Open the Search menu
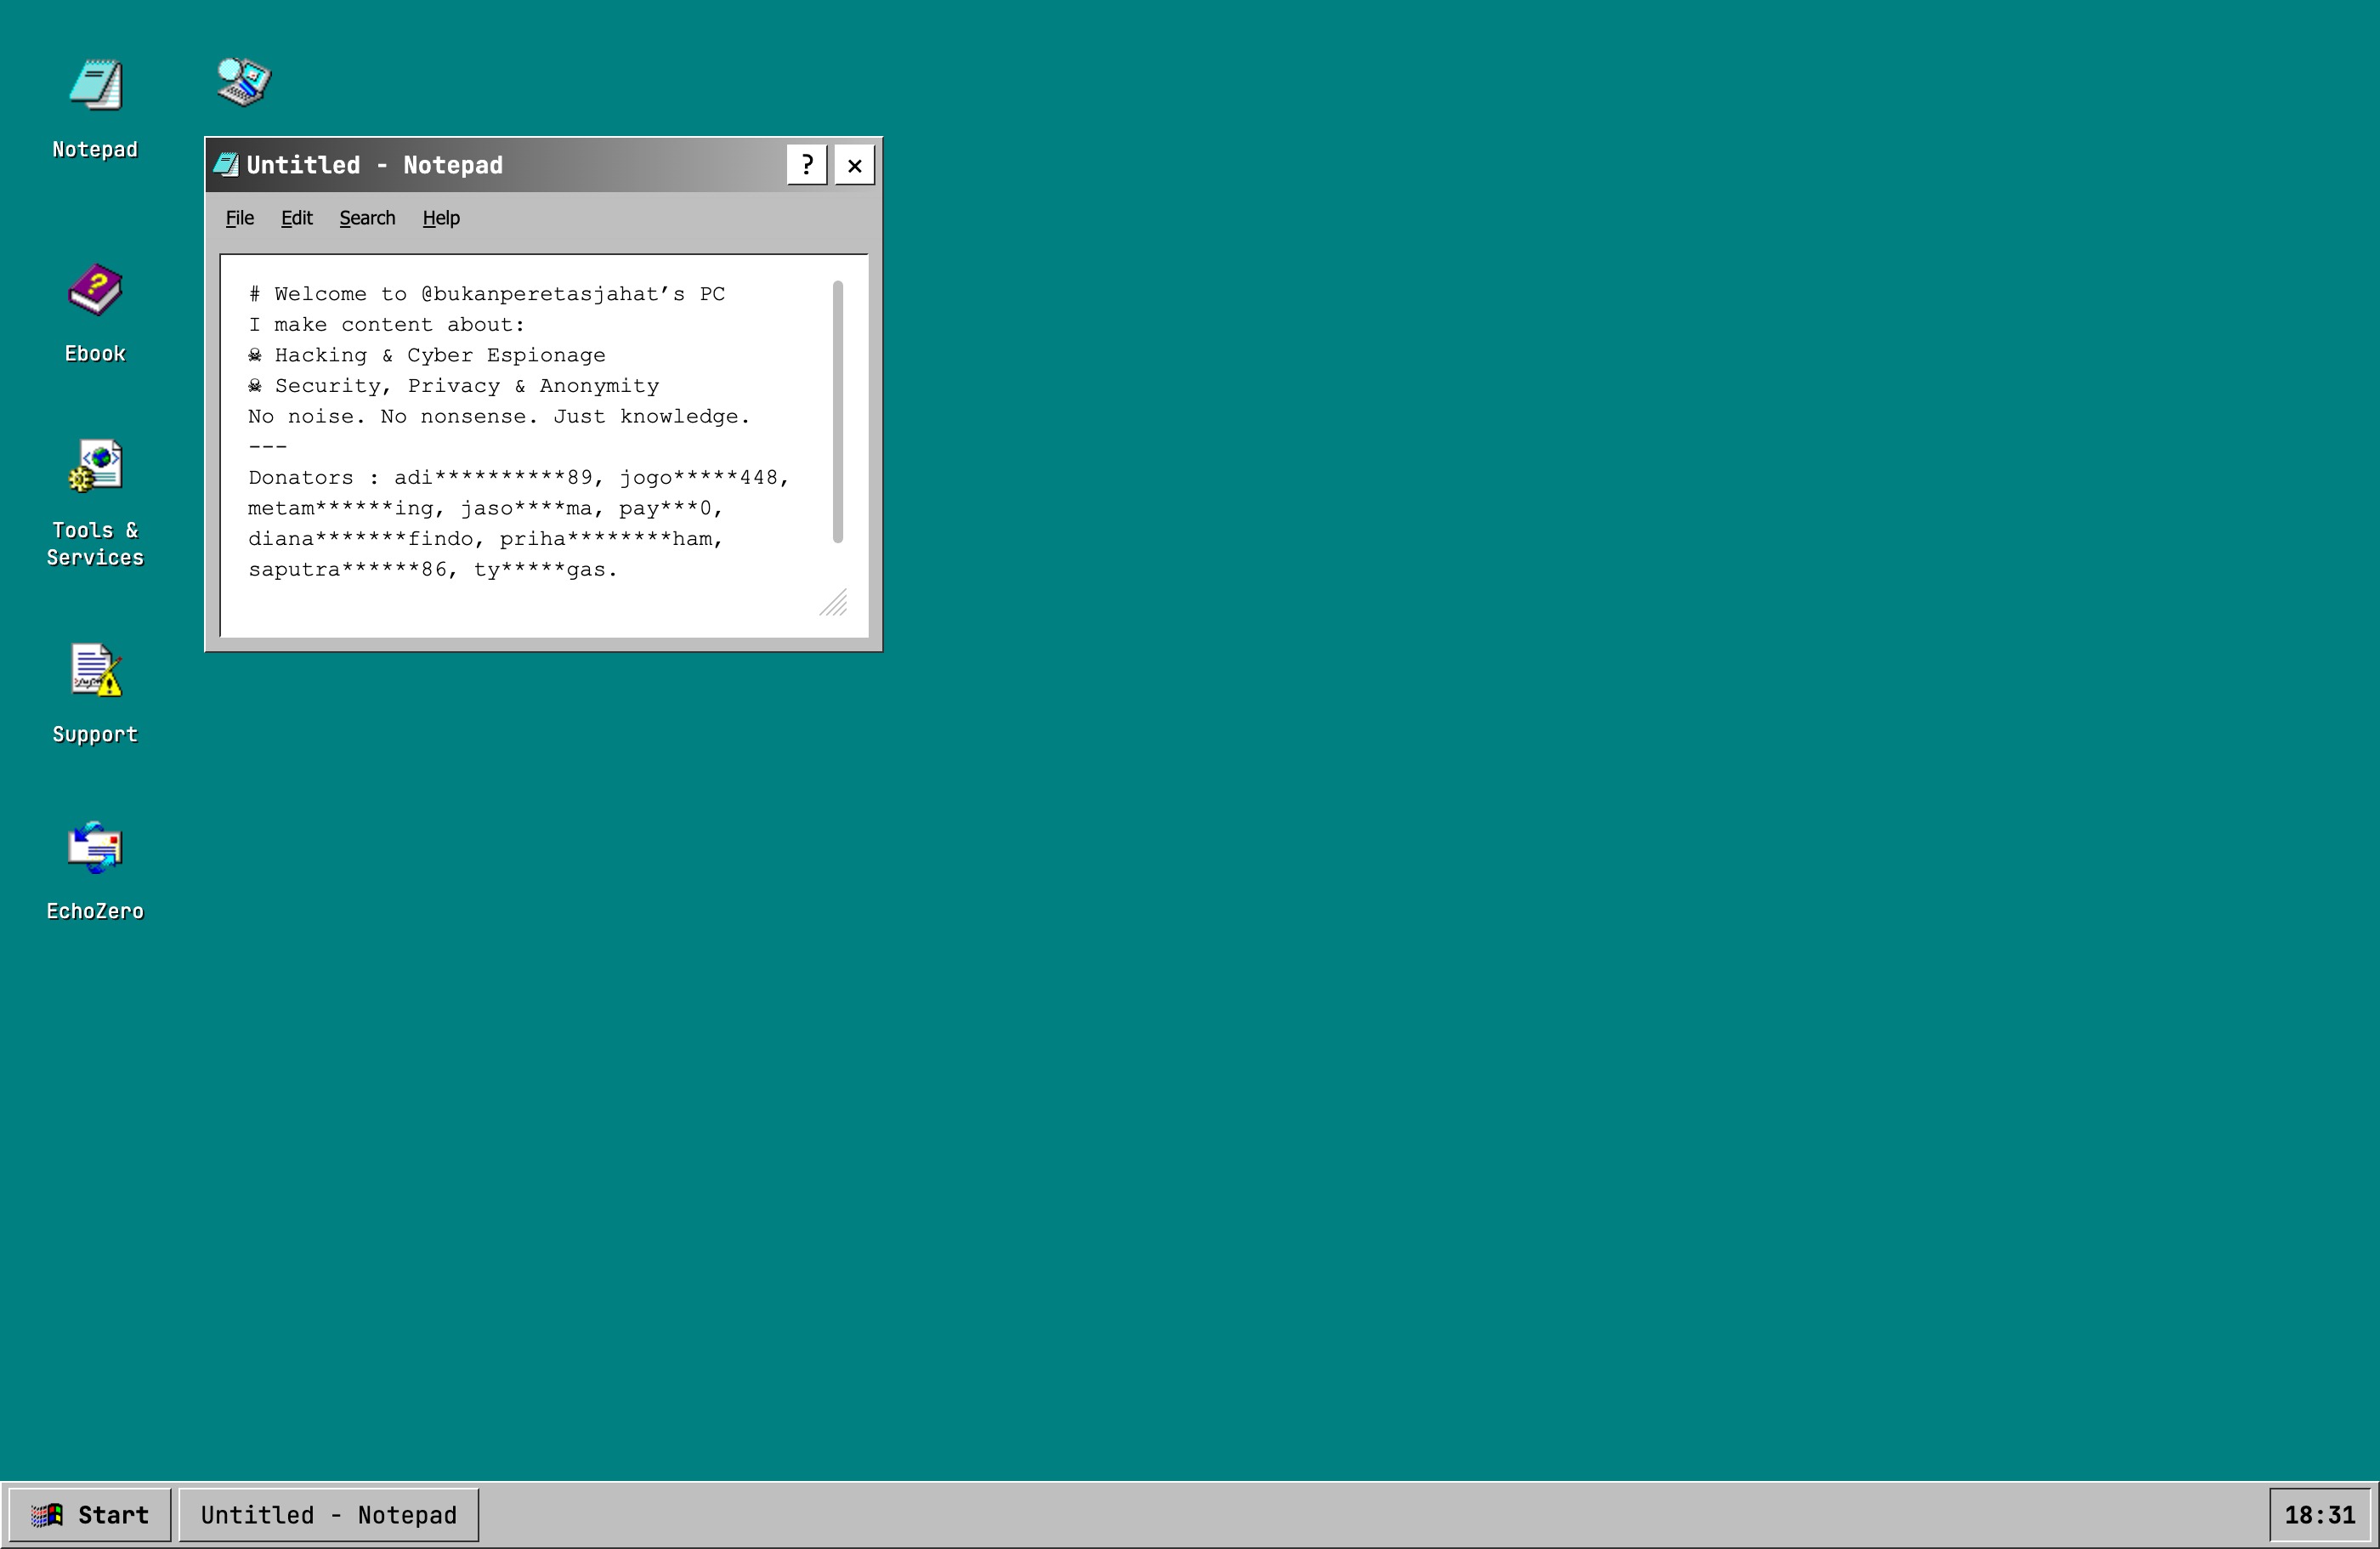The height and width of the screenshot is (1549, 2380). 367,218
